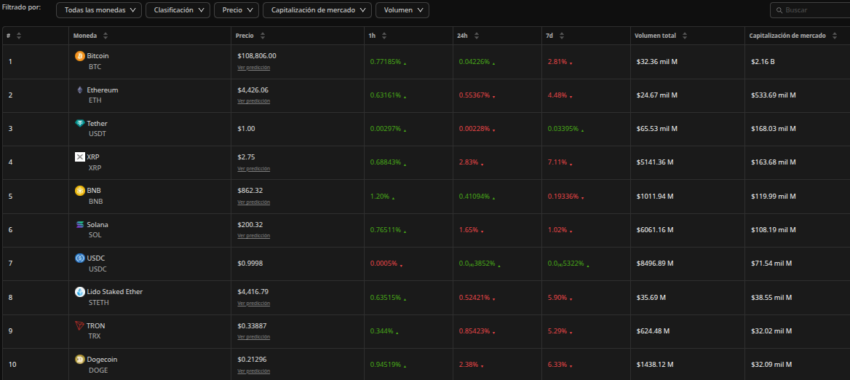
Task: Sort by rank number column arrows
Action: pyautogui.click(x=19, y=36)
